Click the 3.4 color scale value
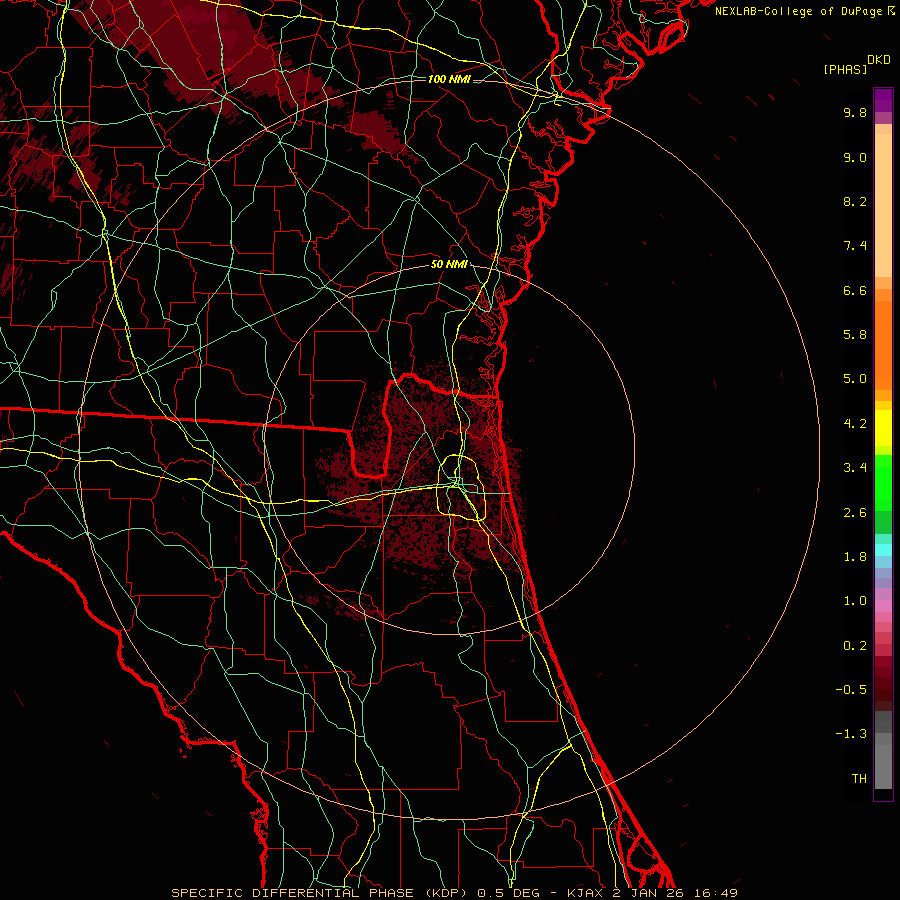The width and height of the screenshot is (900, 900). point(855,468)
